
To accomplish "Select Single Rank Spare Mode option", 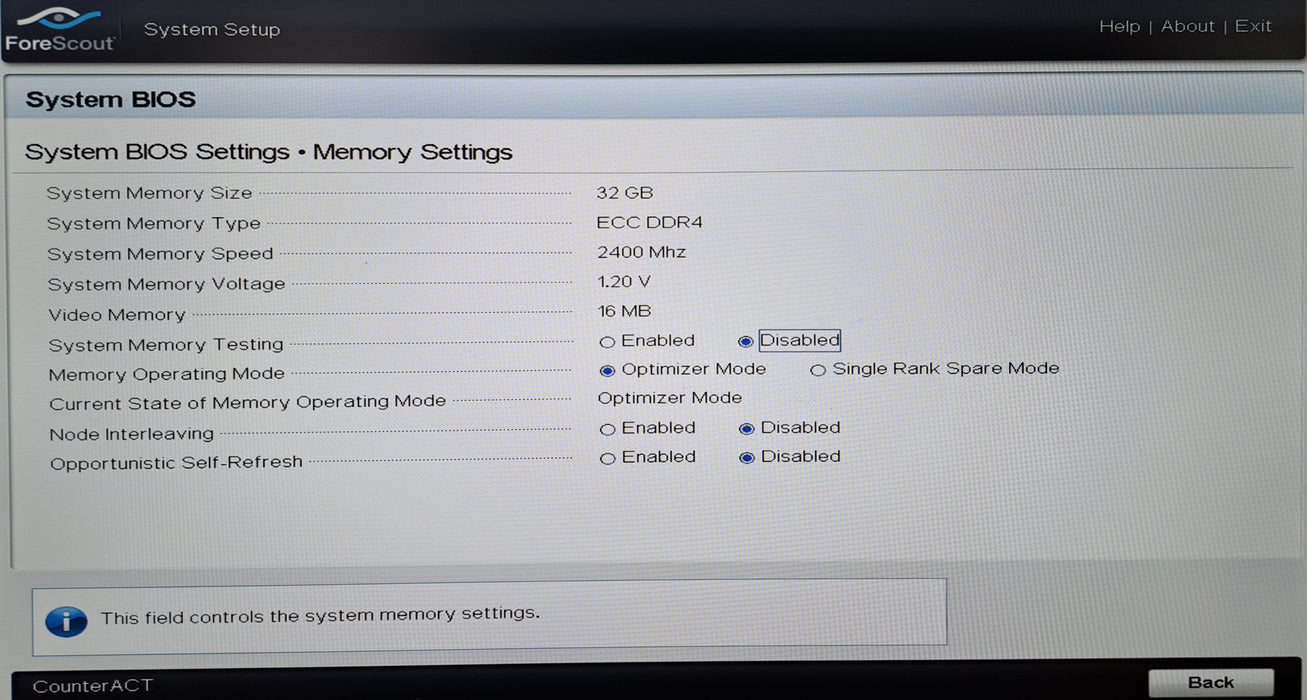I will pyautogui.click(x=818, y=371).
